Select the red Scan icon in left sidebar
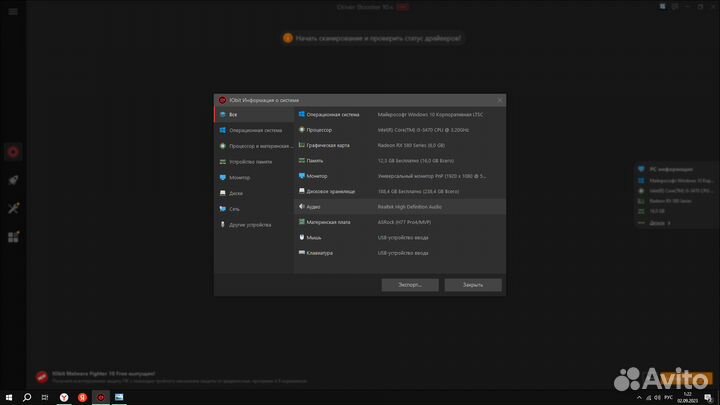 (x=13, y=152)
